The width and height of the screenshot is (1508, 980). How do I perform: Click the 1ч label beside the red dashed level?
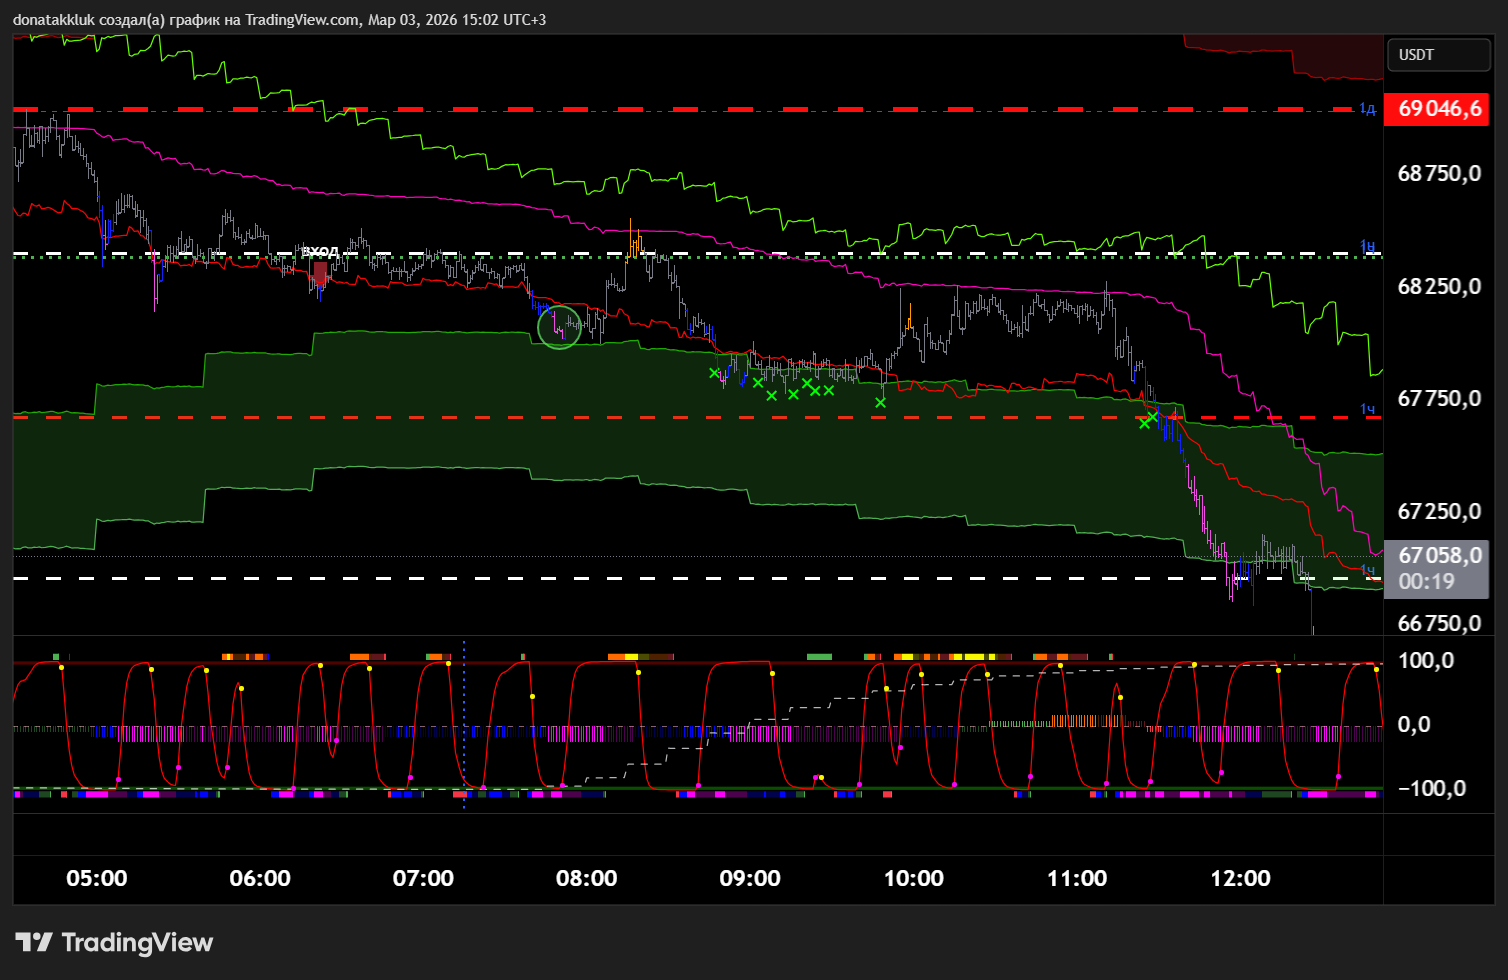click(x=1367, y=409)
